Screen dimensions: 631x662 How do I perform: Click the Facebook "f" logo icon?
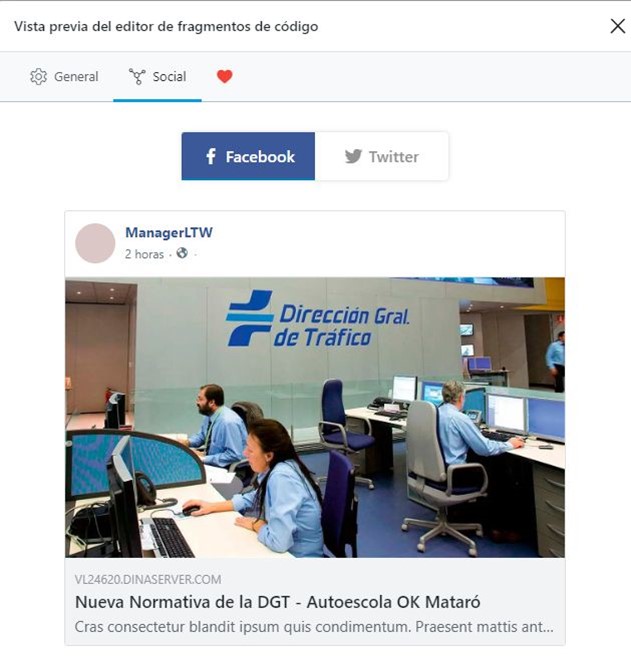[211, 156]
